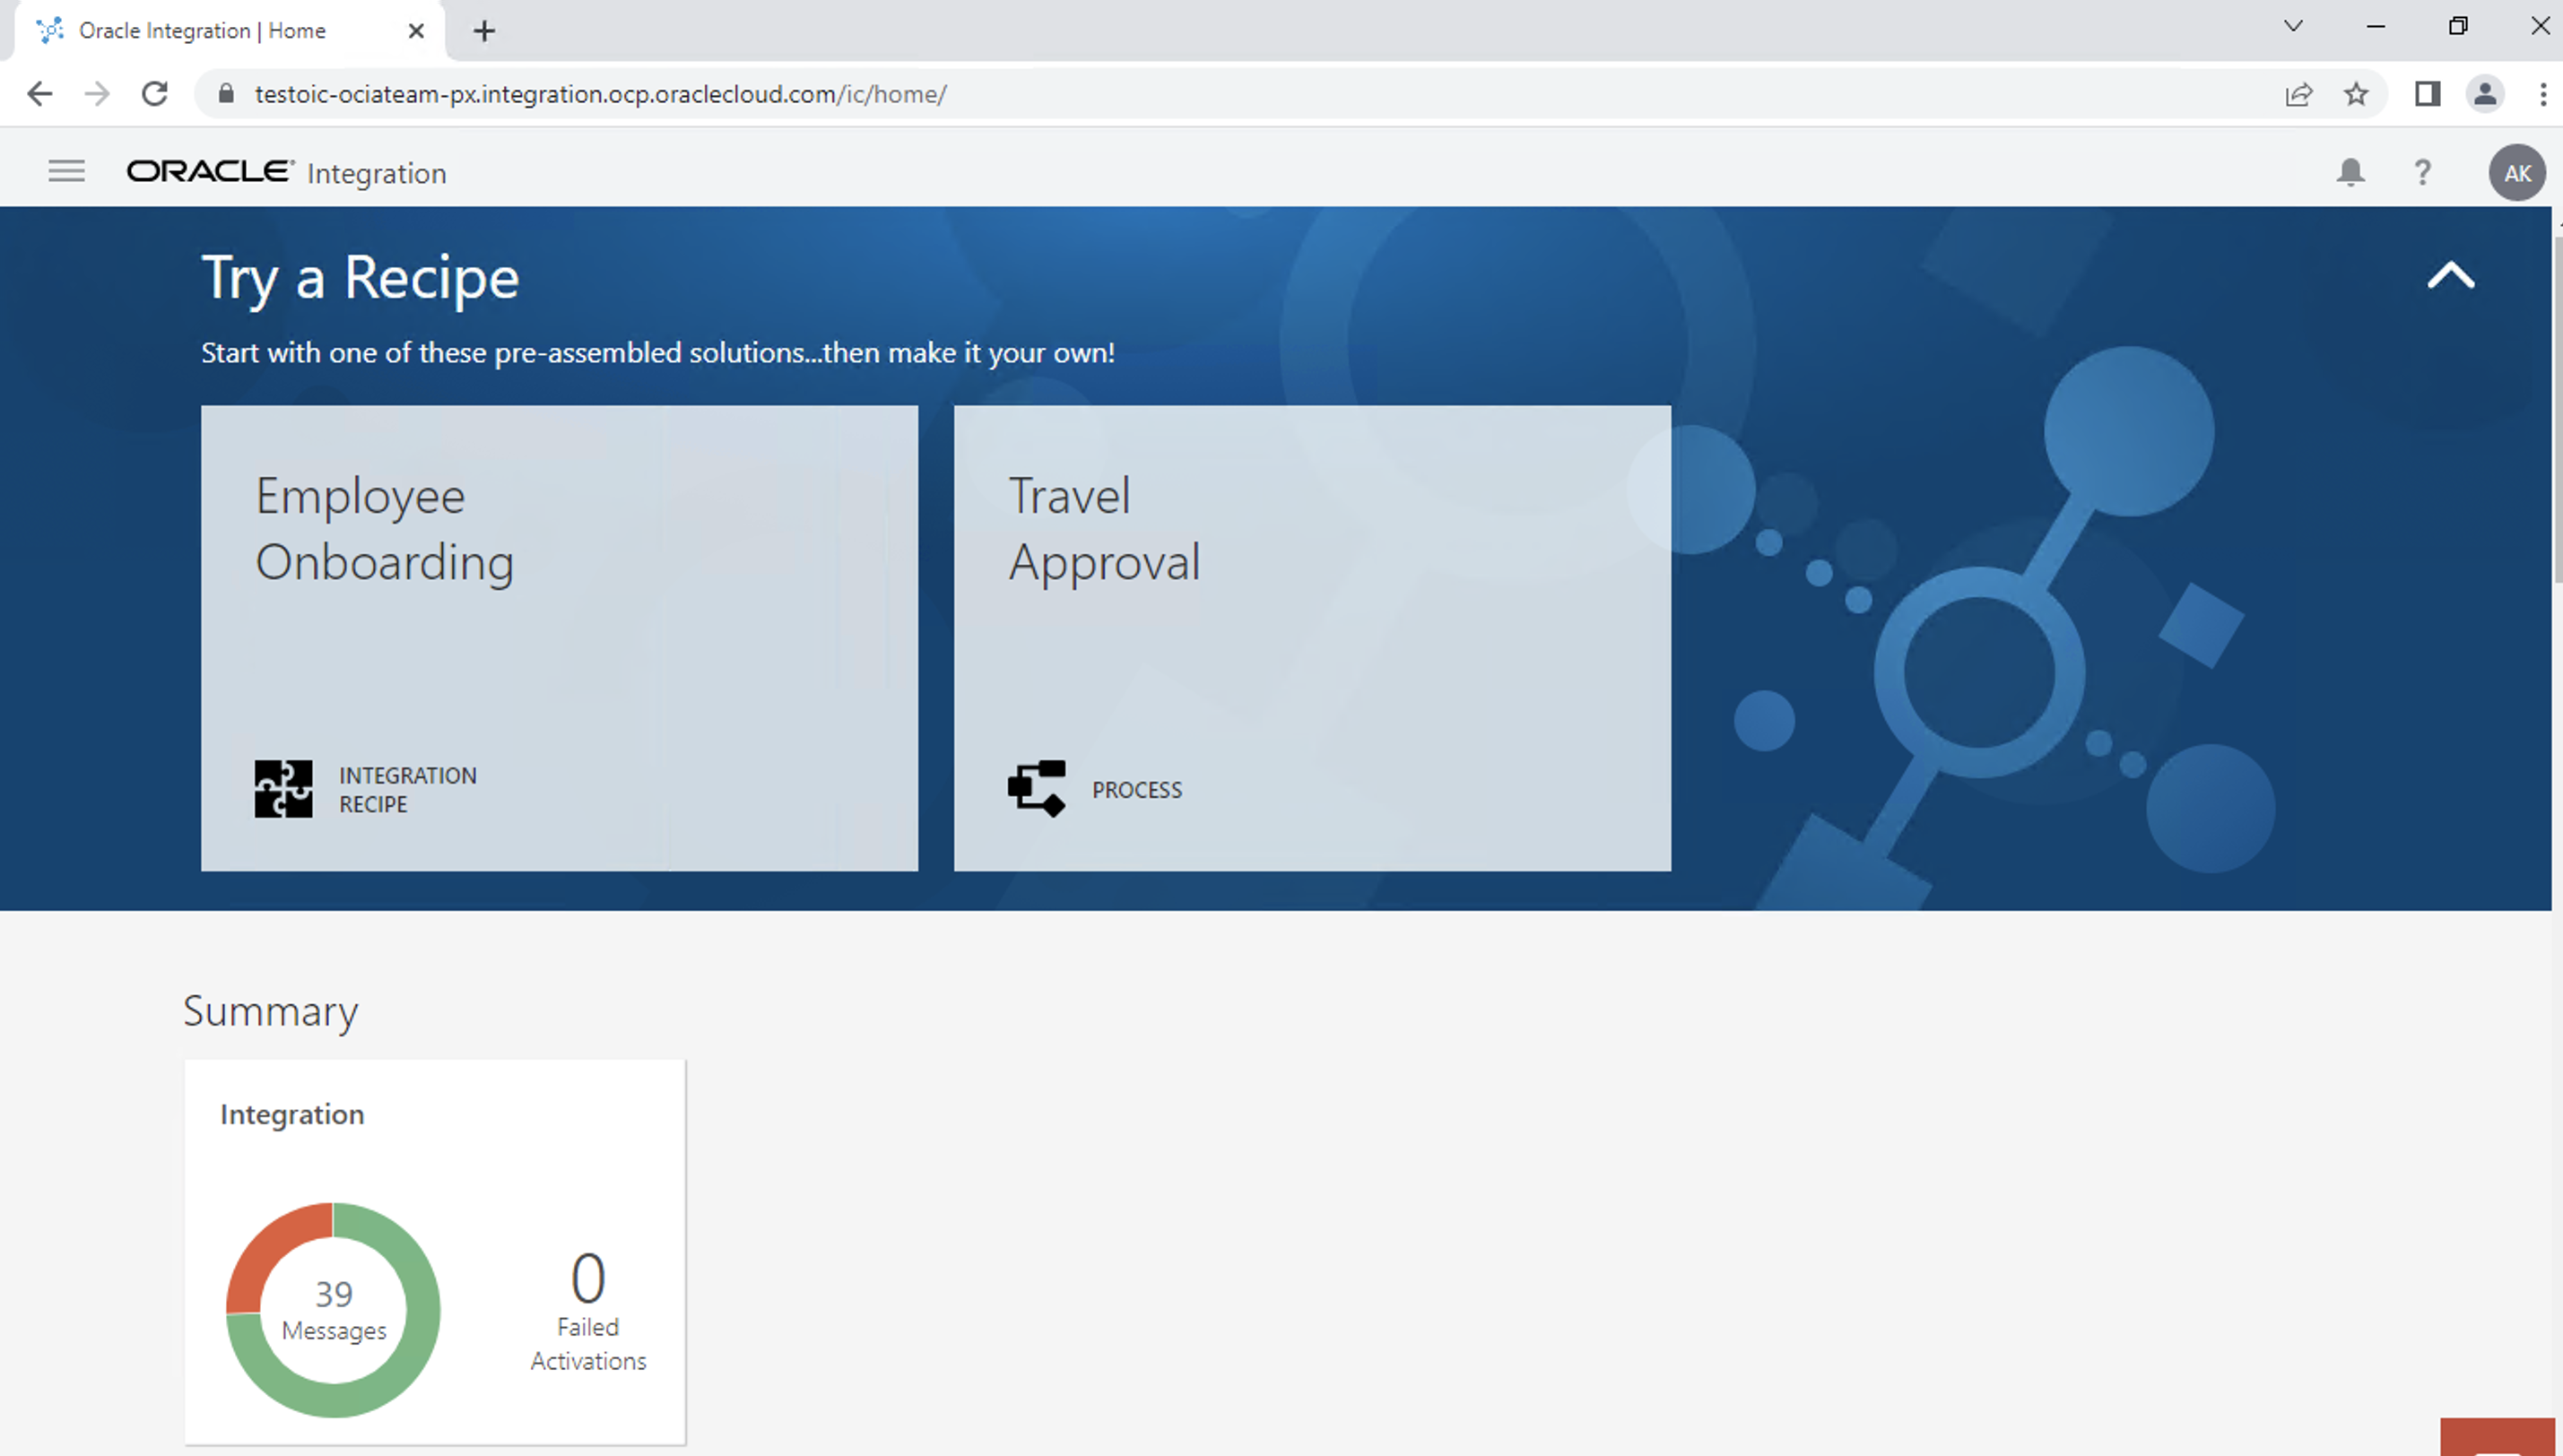Bookmark this page with the star icon
This screenshot has width=2563, height=1456.
pos(2356,94)
